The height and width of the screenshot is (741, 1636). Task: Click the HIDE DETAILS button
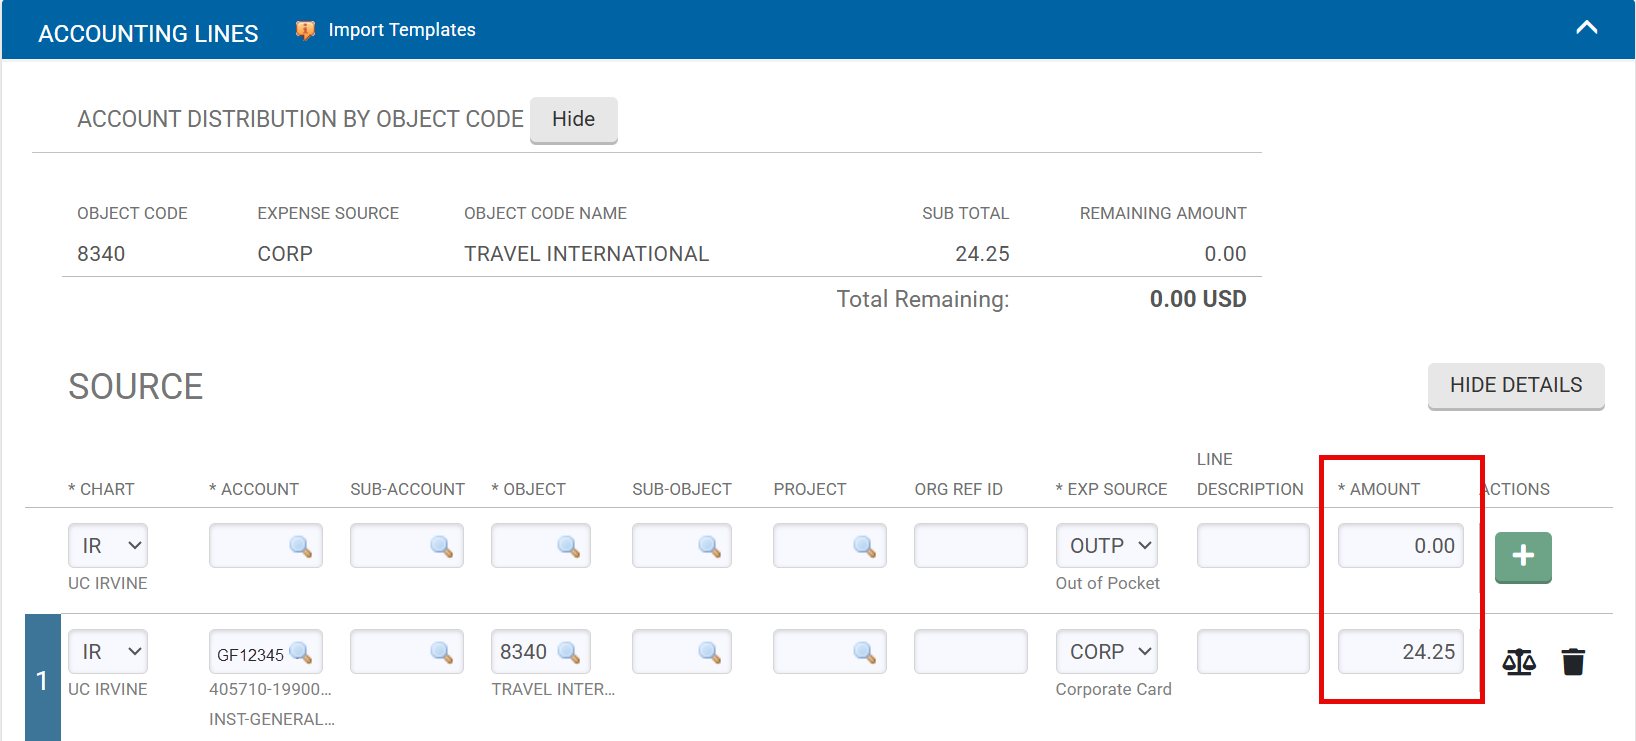[x=1515, y=386]
